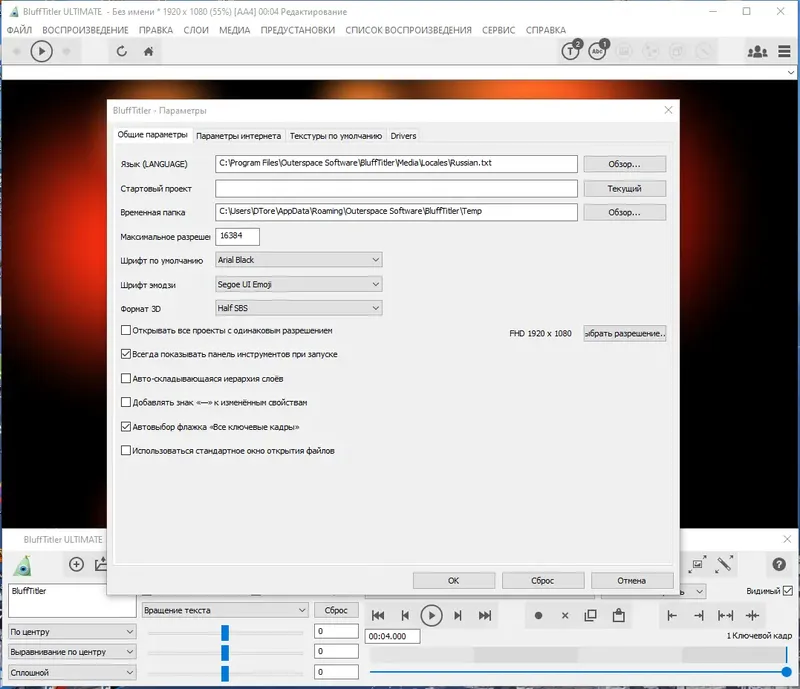The image size is (800, 689).
Task: Click the refresh arrow icon in toolbar
Action: point(121,52)
